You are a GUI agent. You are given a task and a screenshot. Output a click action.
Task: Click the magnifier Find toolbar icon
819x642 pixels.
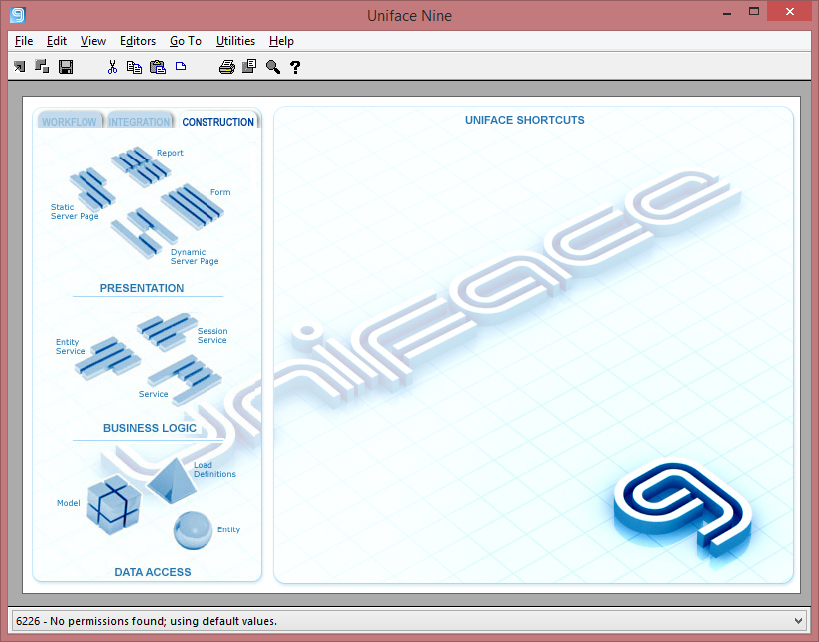(x=273, y=67)
